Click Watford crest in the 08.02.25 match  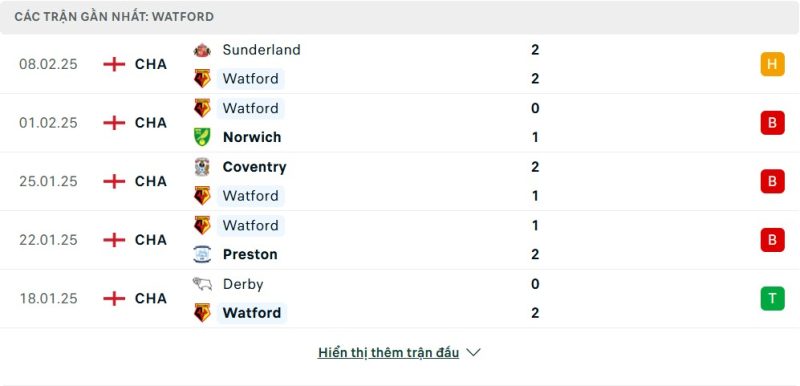[202, 79]
